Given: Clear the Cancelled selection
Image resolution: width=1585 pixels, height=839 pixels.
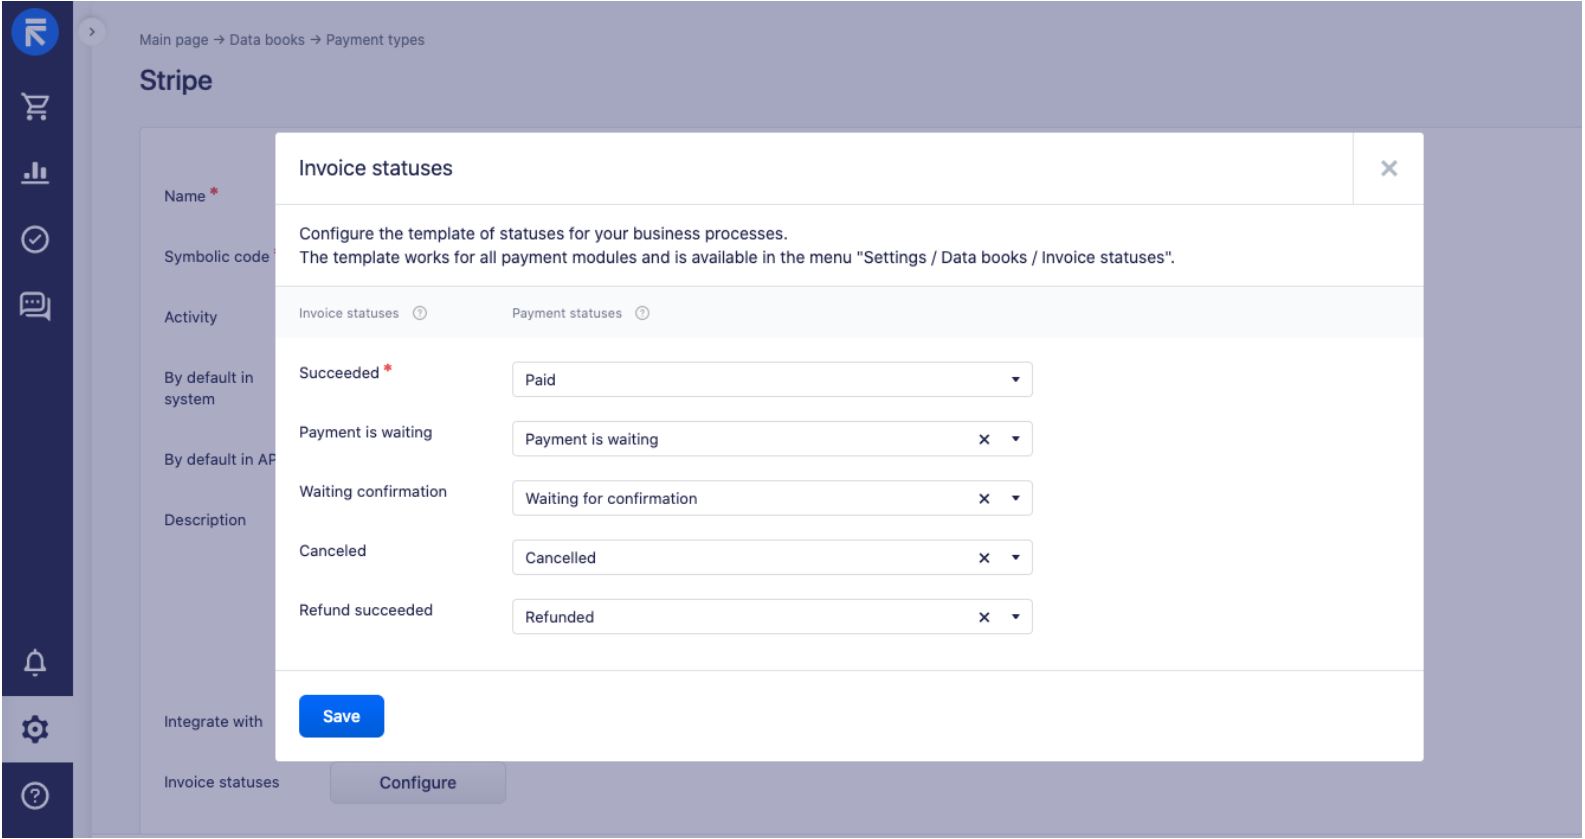Looking at the screenshot, I should (984, 558).
